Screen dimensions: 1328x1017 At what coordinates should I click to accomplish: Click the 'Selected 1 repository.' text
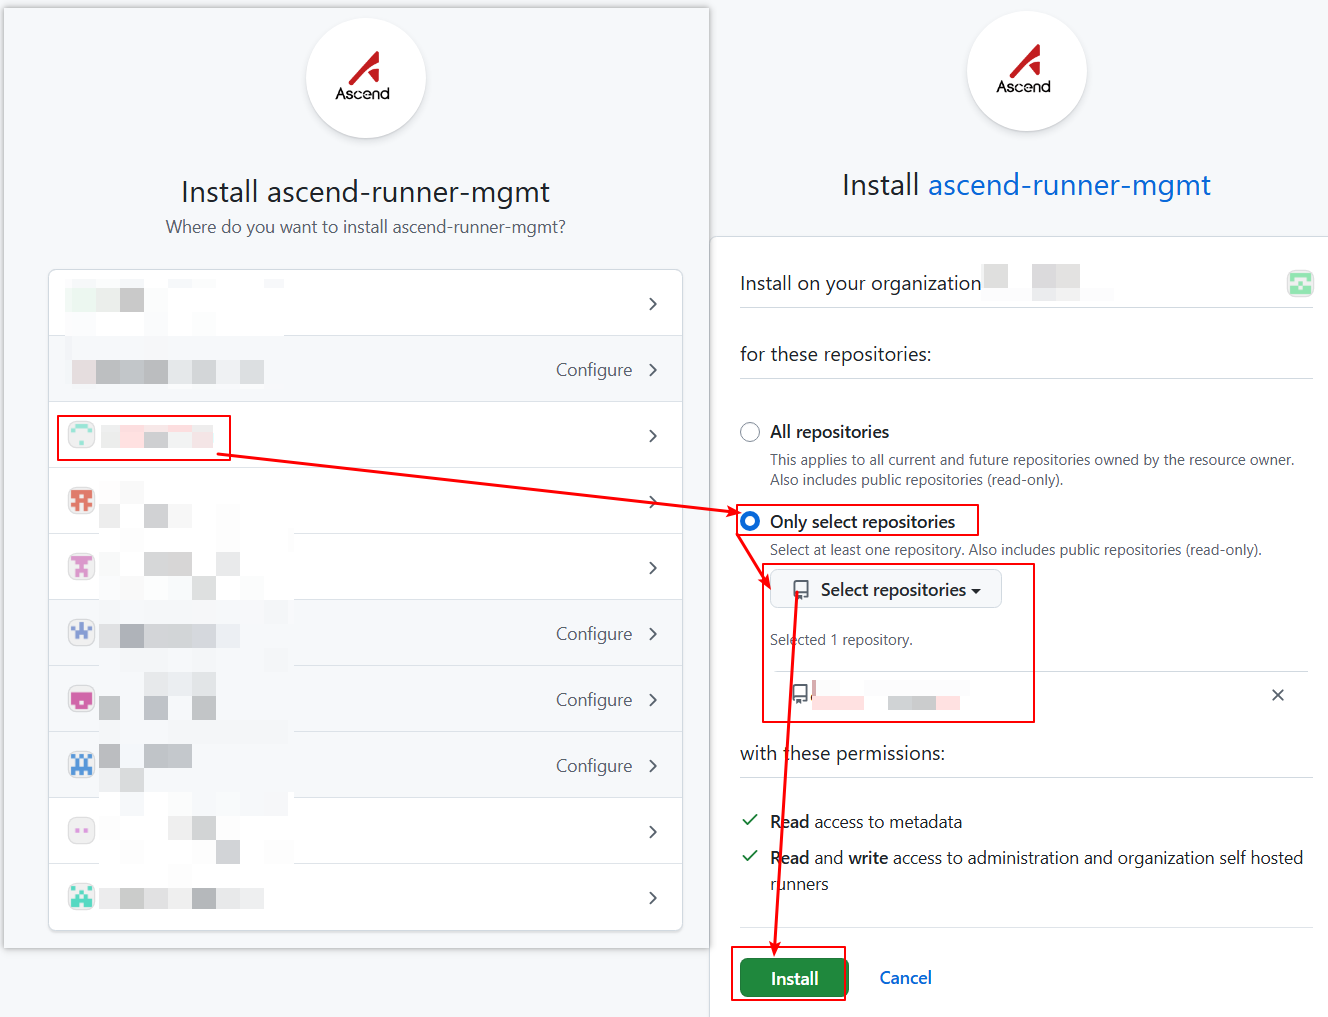[841, 640]
